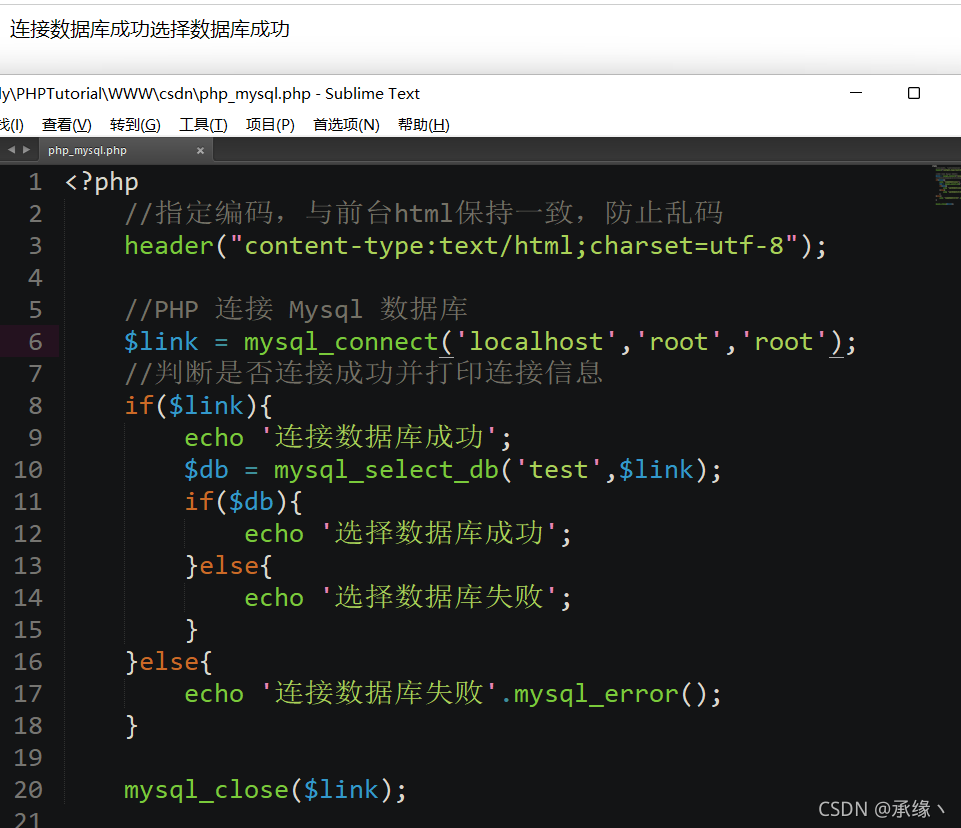Click }else{ on line 13
The height and width of the screenshot is (828, 961).
pos(229,566)
